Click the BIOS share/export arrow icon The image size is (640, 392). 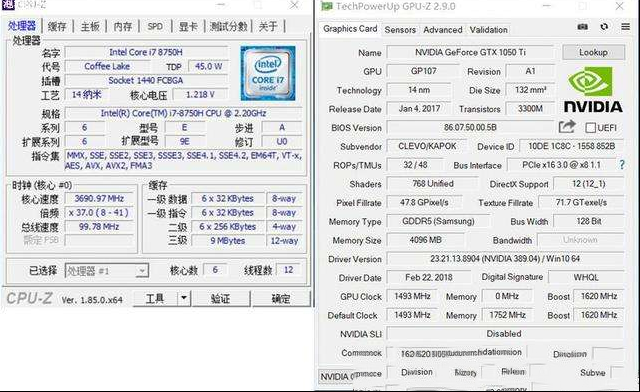click(x=567, y=127)
